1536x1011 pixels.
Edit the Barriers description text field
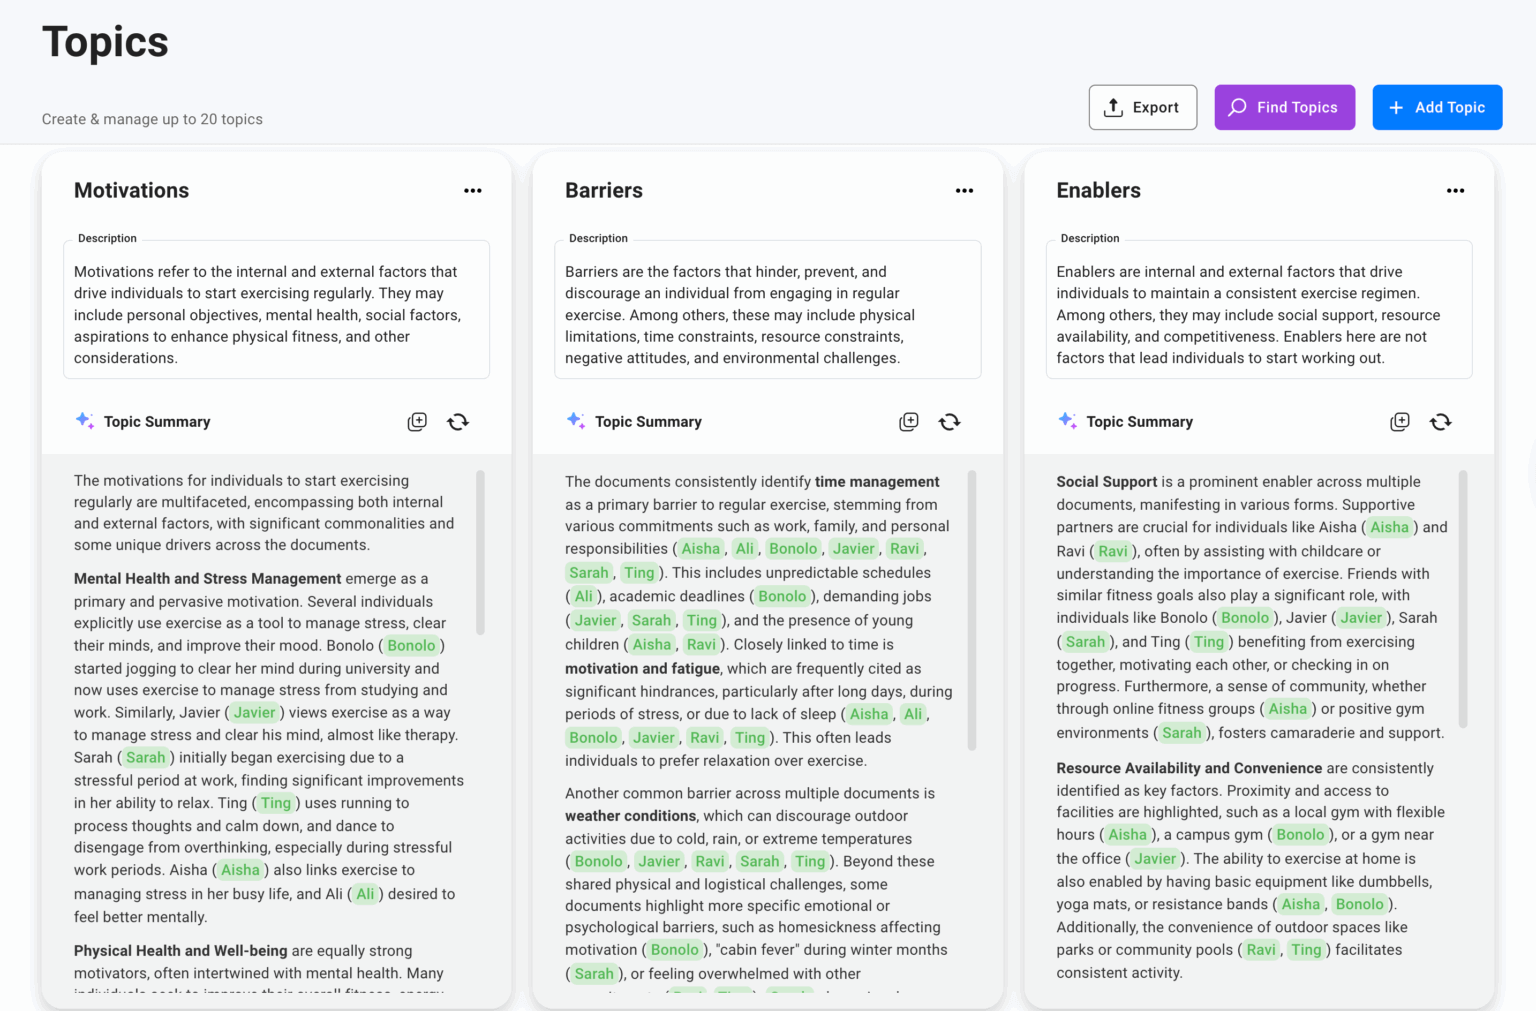click(767, 314)
